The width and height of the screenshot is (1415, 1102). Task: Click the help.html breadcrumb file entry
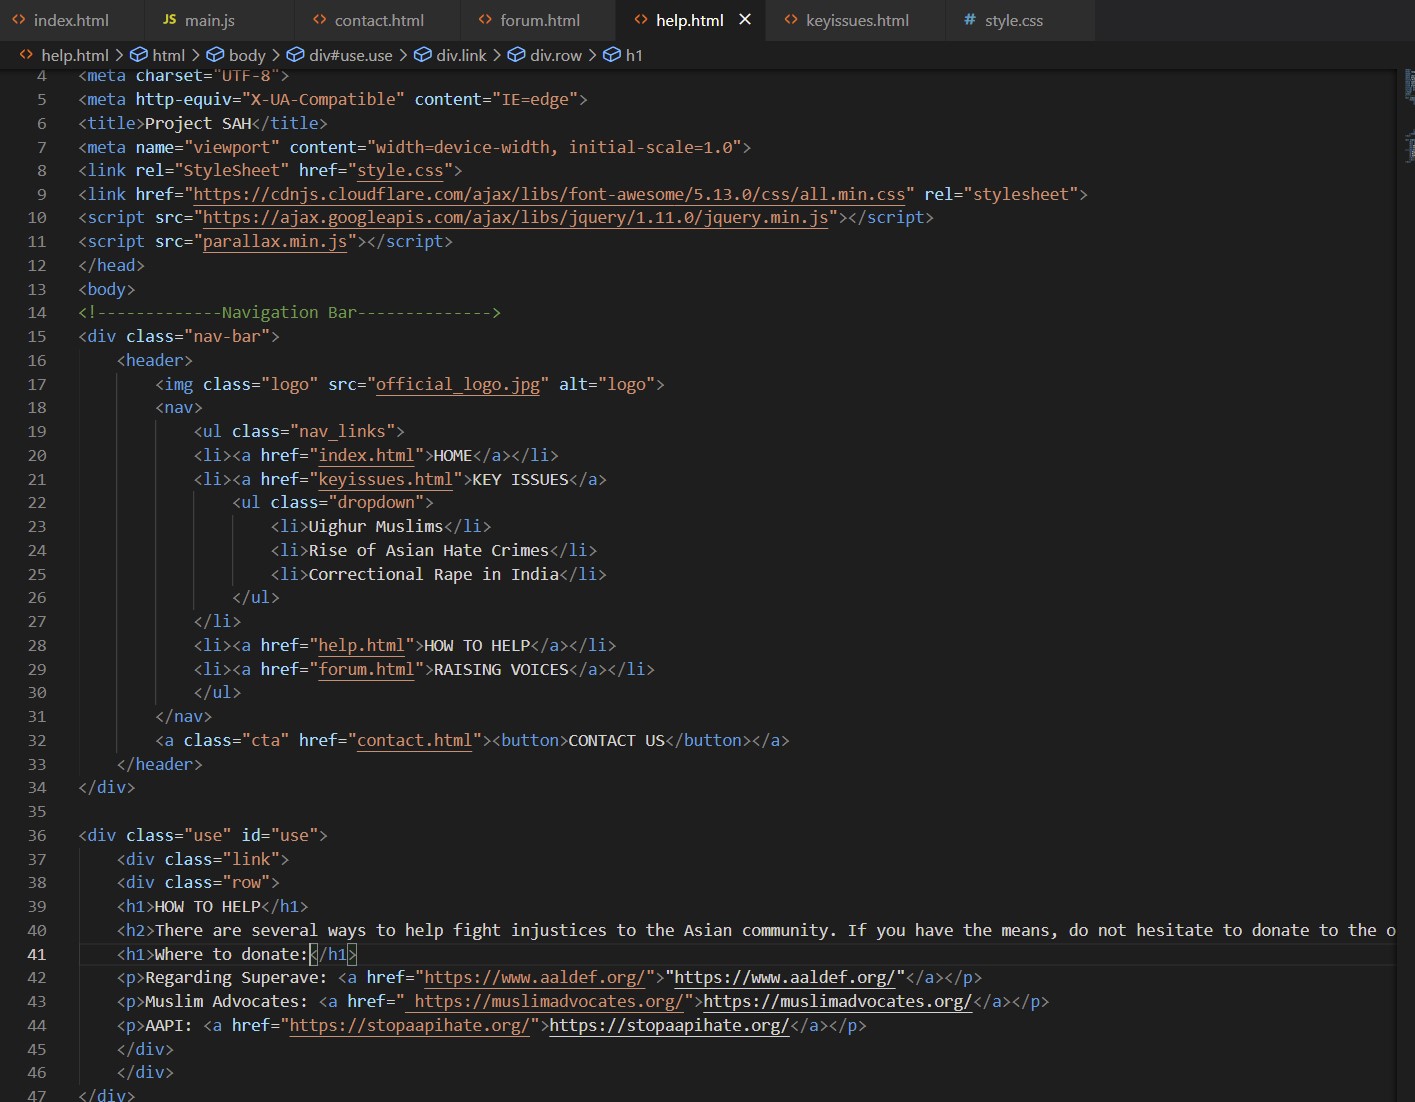(74, 55)
